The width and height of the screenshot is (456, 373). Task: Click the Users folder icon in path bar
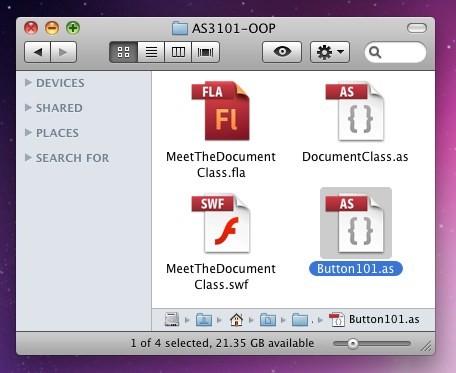[x=204, y=320]
